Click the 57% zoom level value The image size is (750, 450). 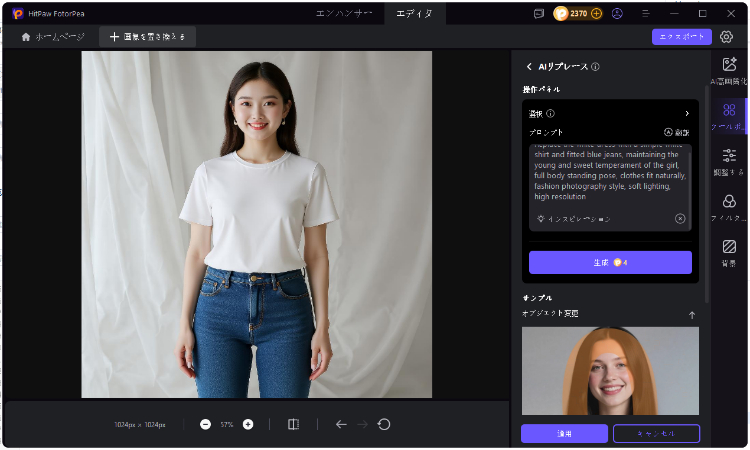(227, 424)
